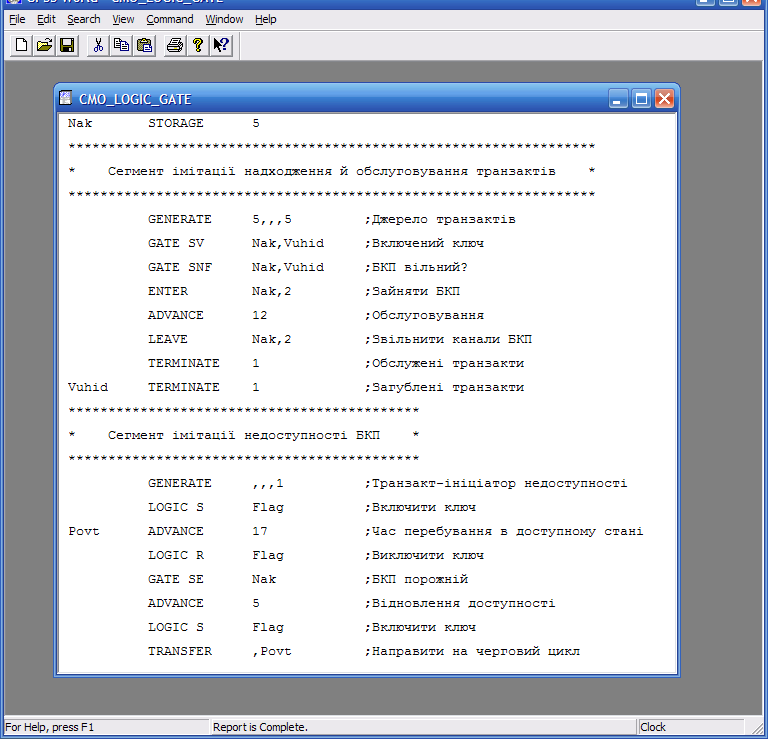This screenshot has height=739, width=768.
Task: Click comment ';БКП порожній'
Action: click(x=416, y=579)
